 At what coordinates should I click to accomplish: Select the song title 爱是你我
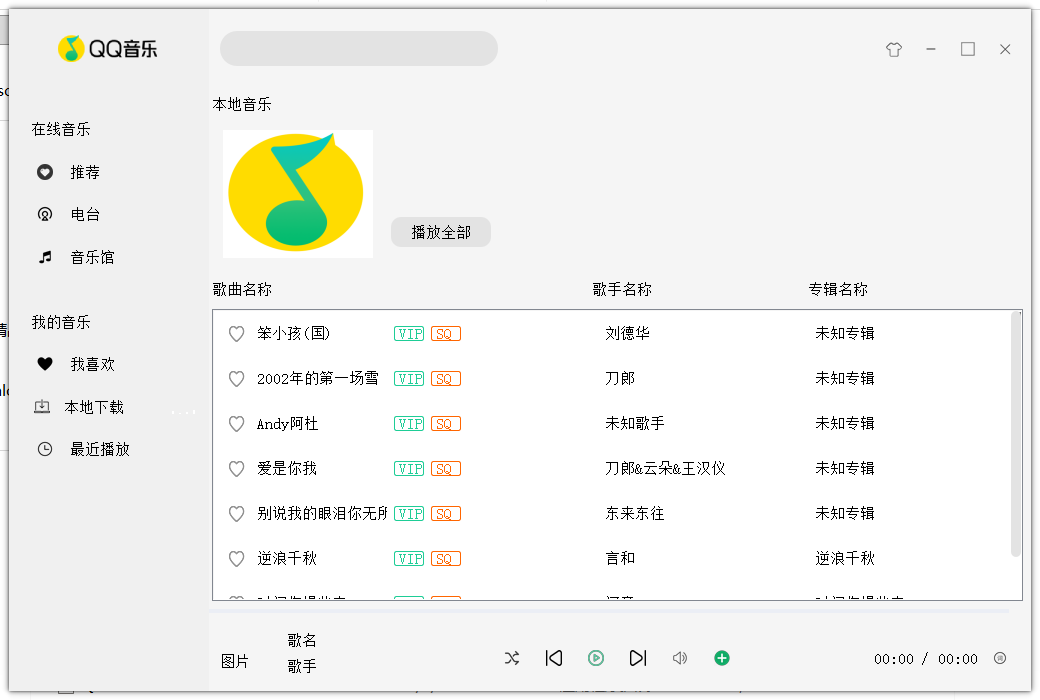pos(287,468)
